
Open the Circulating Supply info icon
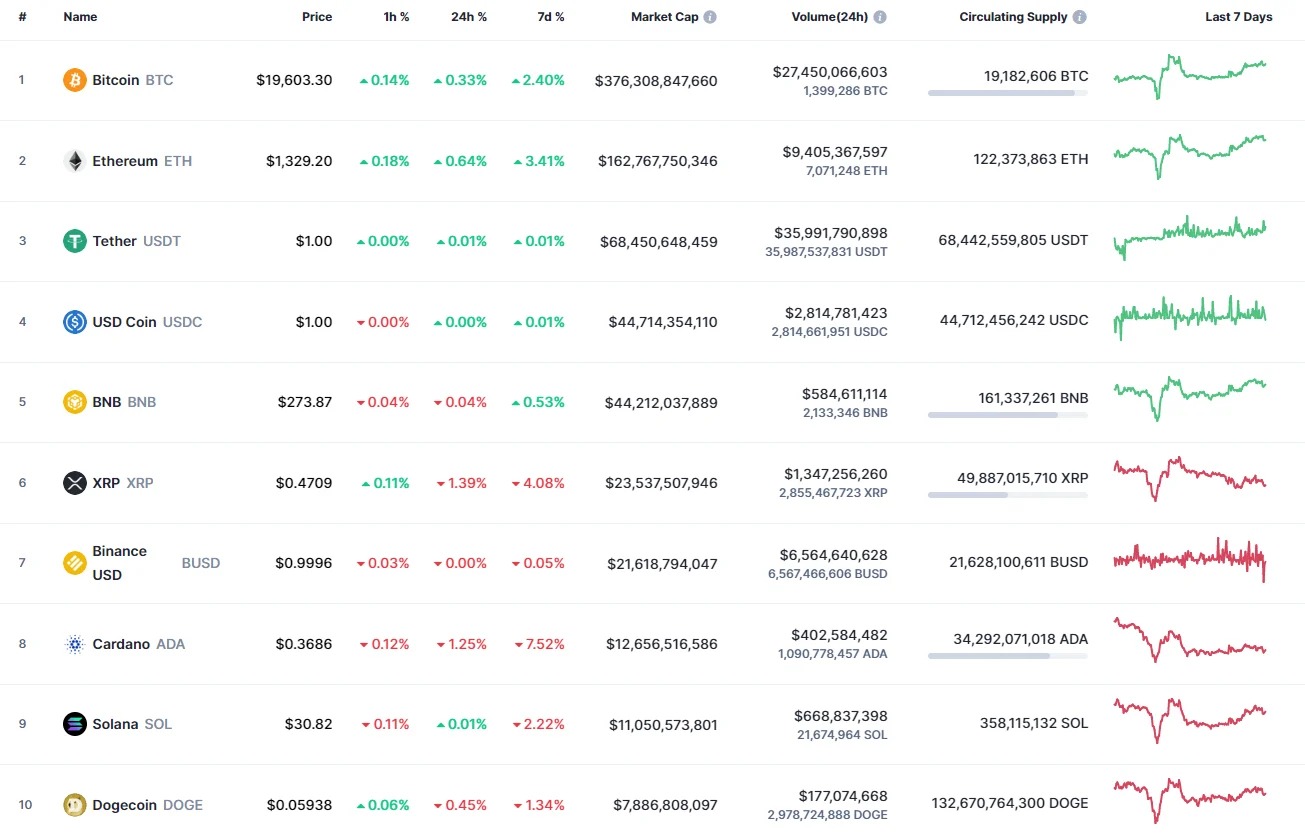coord(1078,16)
